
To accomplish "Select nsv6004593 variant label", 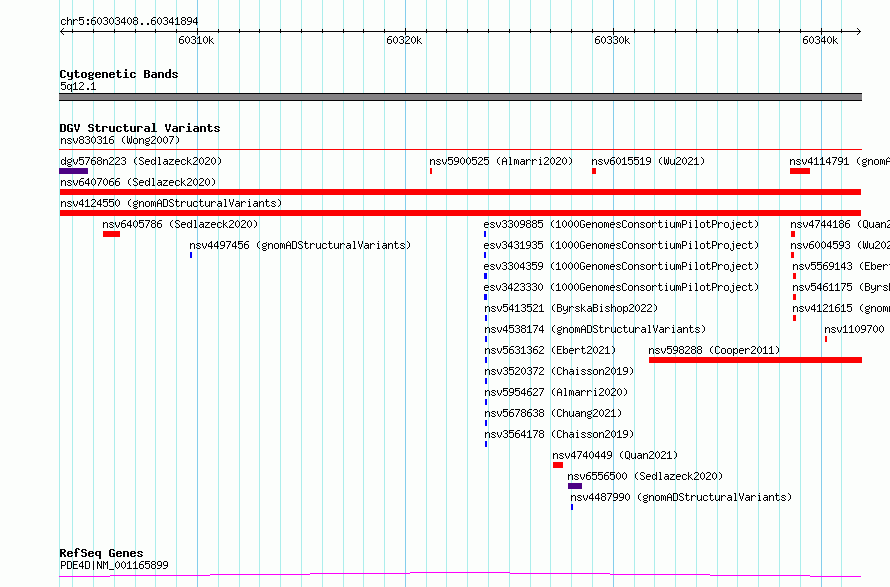I will click(x=840, y=245).
